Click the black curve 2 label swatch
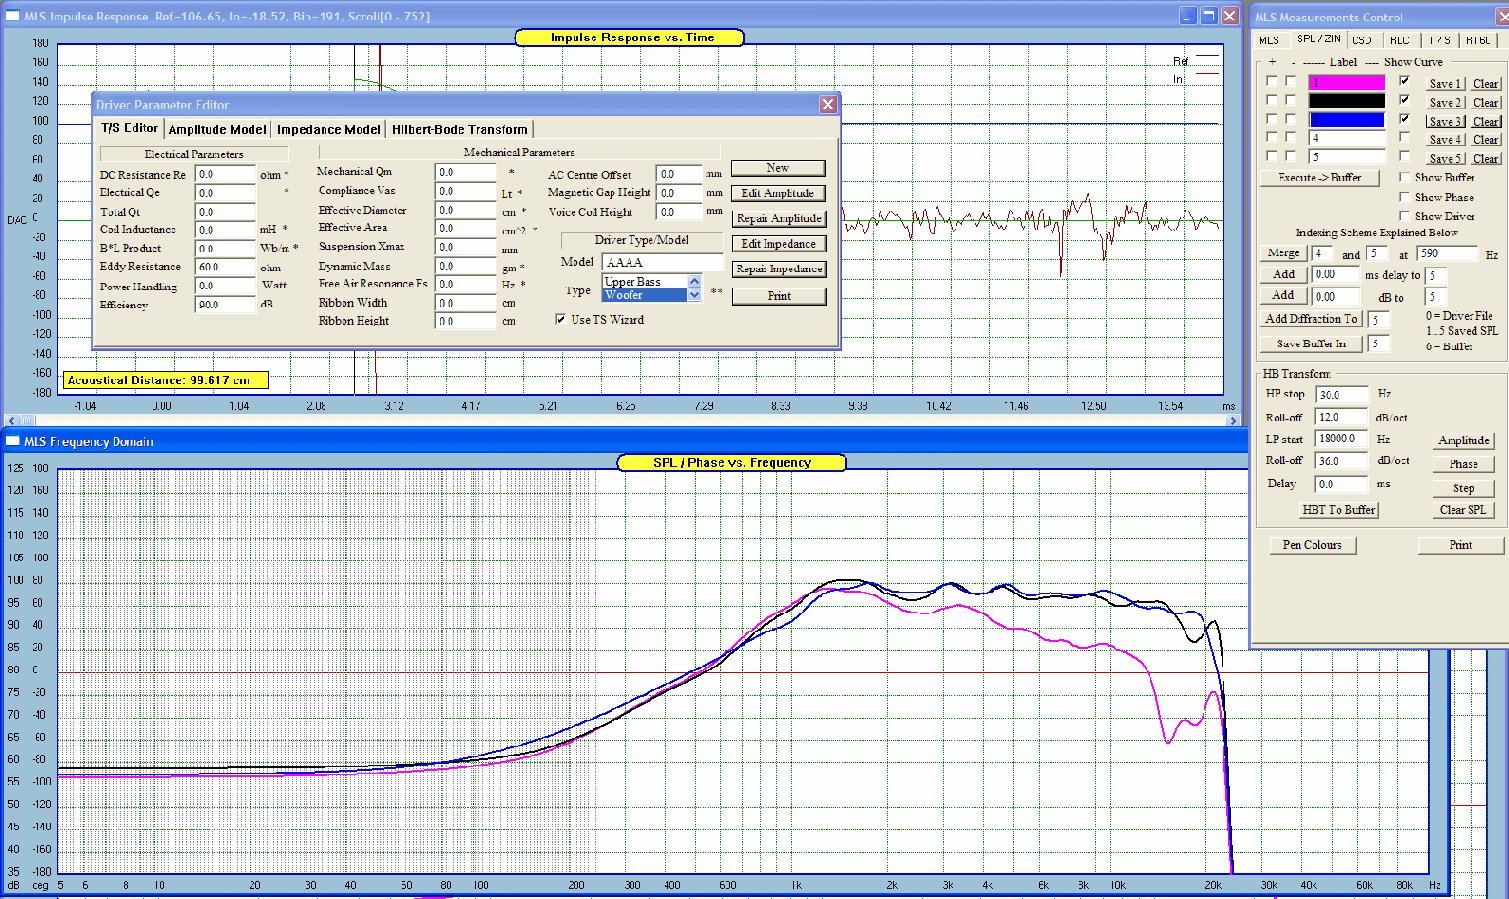 1347,101
